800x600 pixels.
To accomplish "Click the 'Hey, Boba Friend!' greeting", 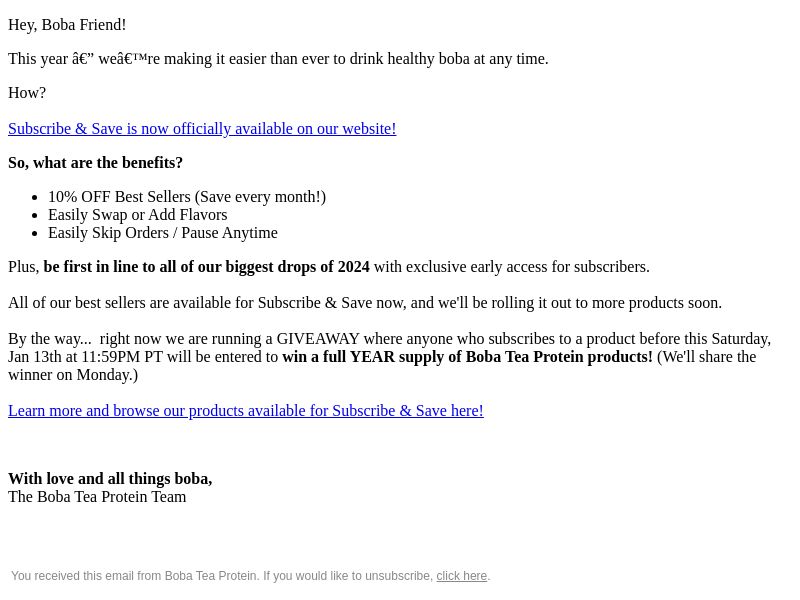I will pyautogui.click(x=67, y=24).
